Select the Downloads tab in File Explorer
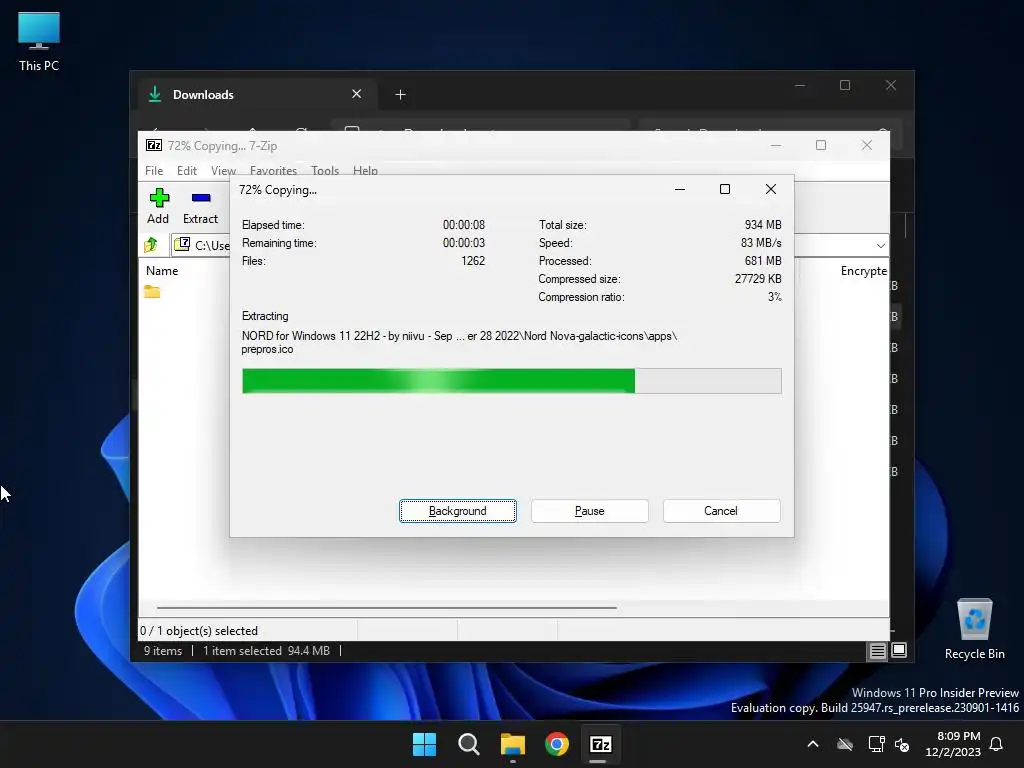The width and height of the screenshot is (1024, 768). 257,94
